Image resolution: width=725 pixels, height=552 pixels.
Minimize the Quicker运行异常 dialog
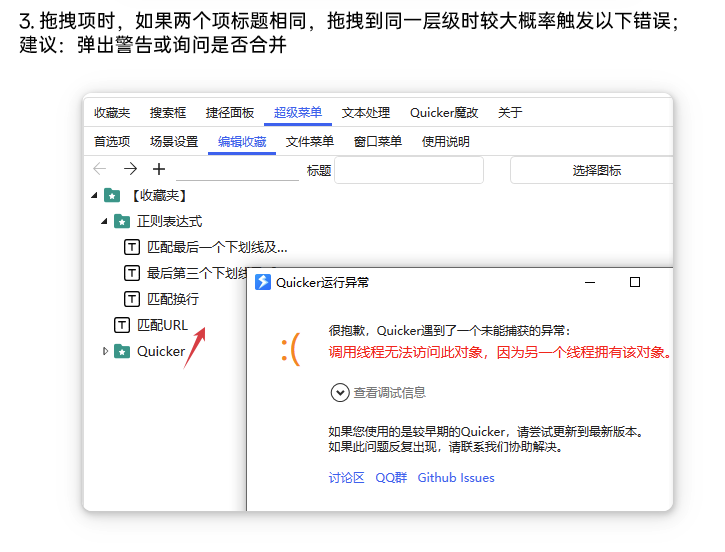(x=590, y=282)
